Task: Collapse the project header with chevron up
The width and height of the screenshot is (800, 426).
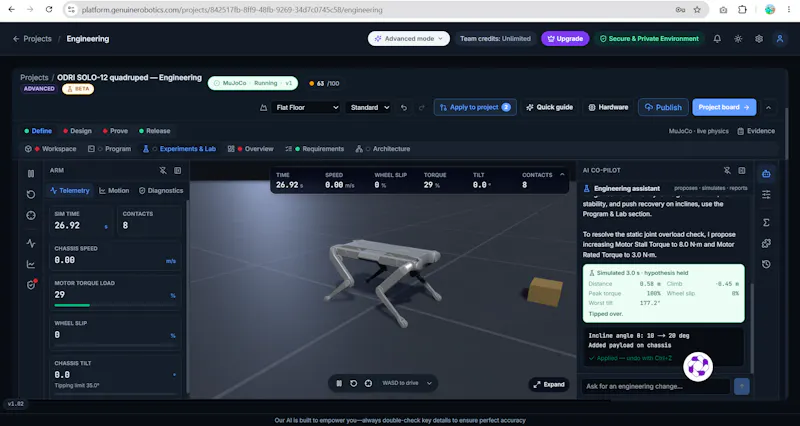Action: click(x=768, y=108)
